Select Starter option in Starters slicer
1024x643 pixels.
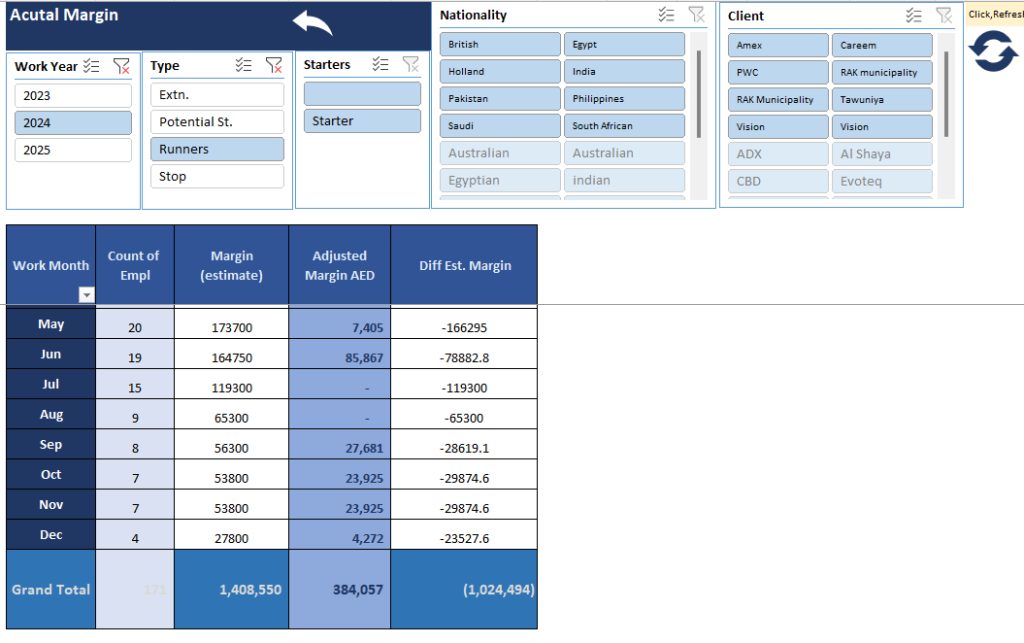362,121
